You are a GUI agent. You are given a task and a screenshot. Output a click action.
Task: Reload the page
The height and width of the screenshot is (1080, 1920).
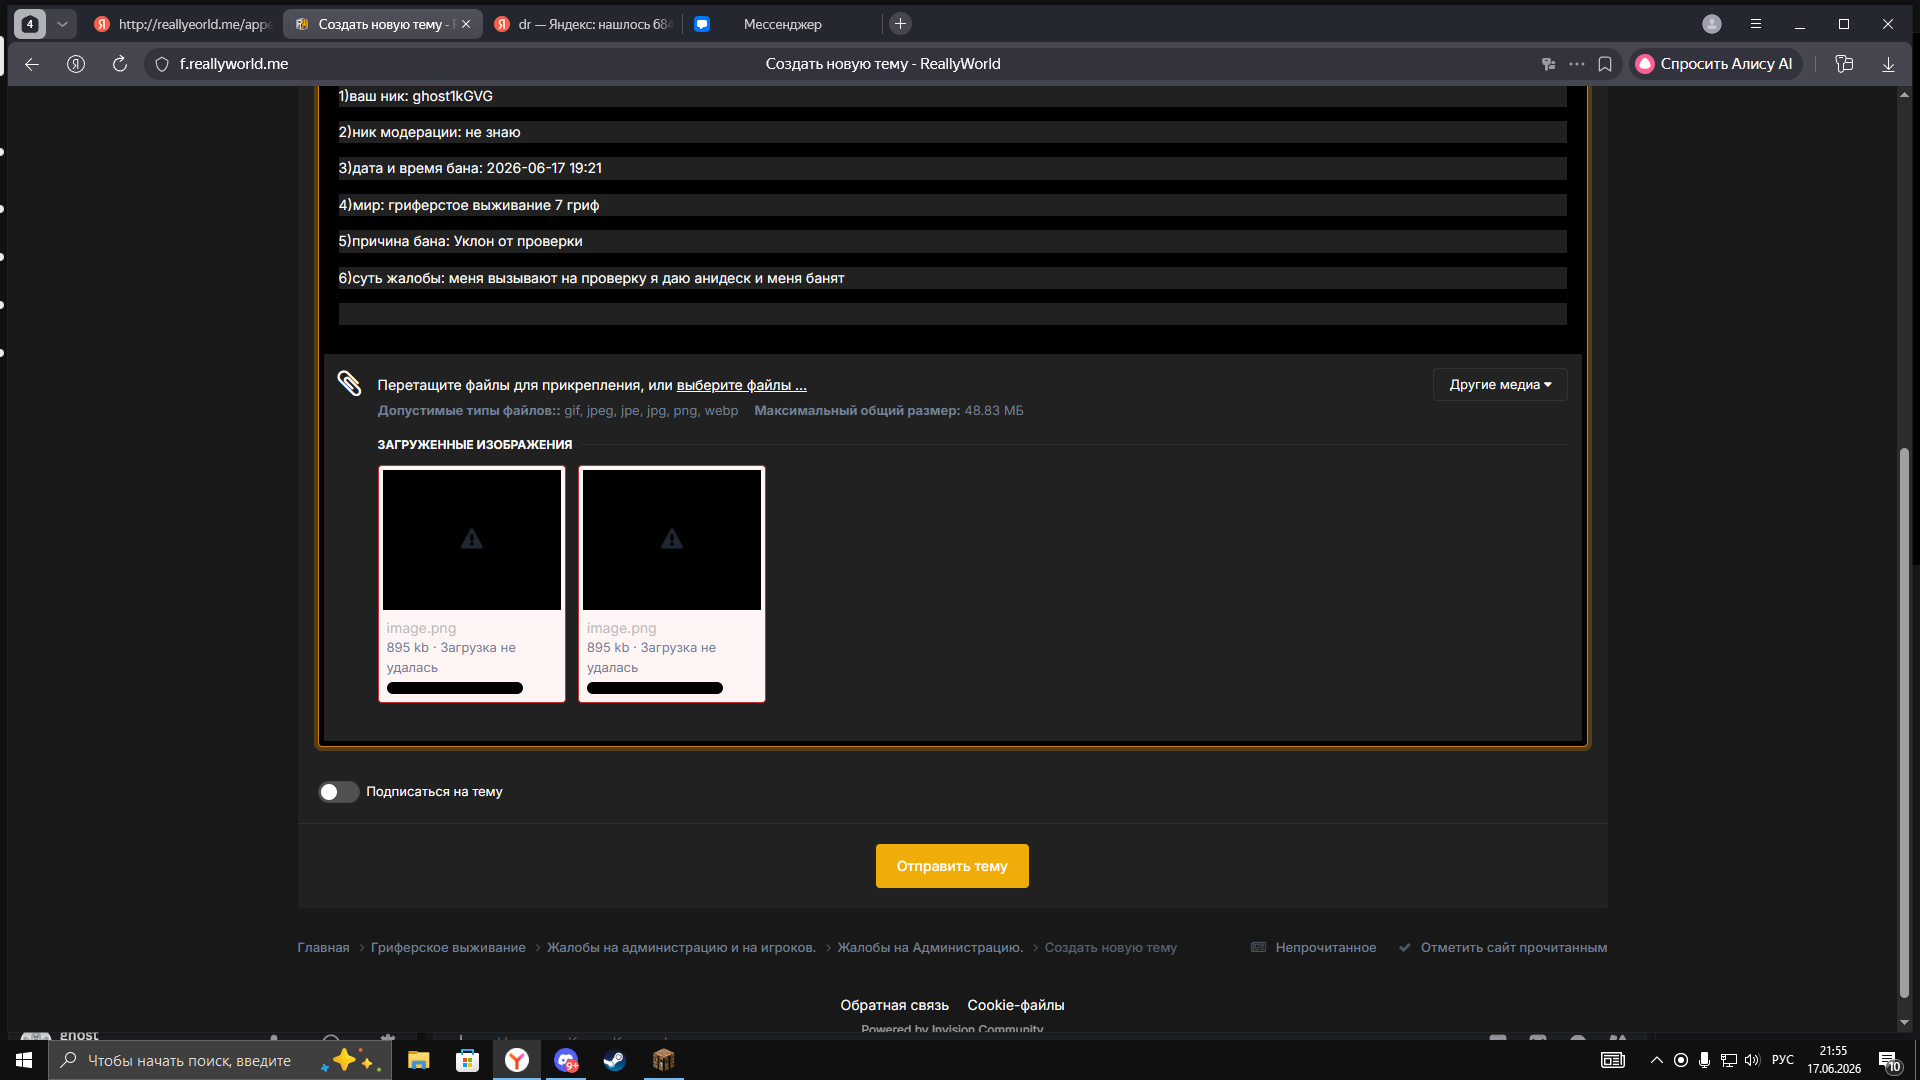tap(120, 64)
